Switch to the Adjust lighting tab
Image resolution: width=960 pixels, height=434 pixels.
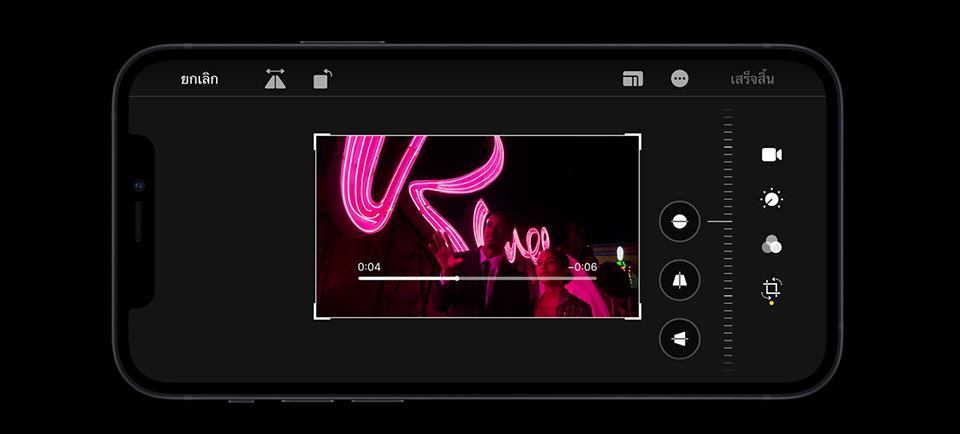771,199
